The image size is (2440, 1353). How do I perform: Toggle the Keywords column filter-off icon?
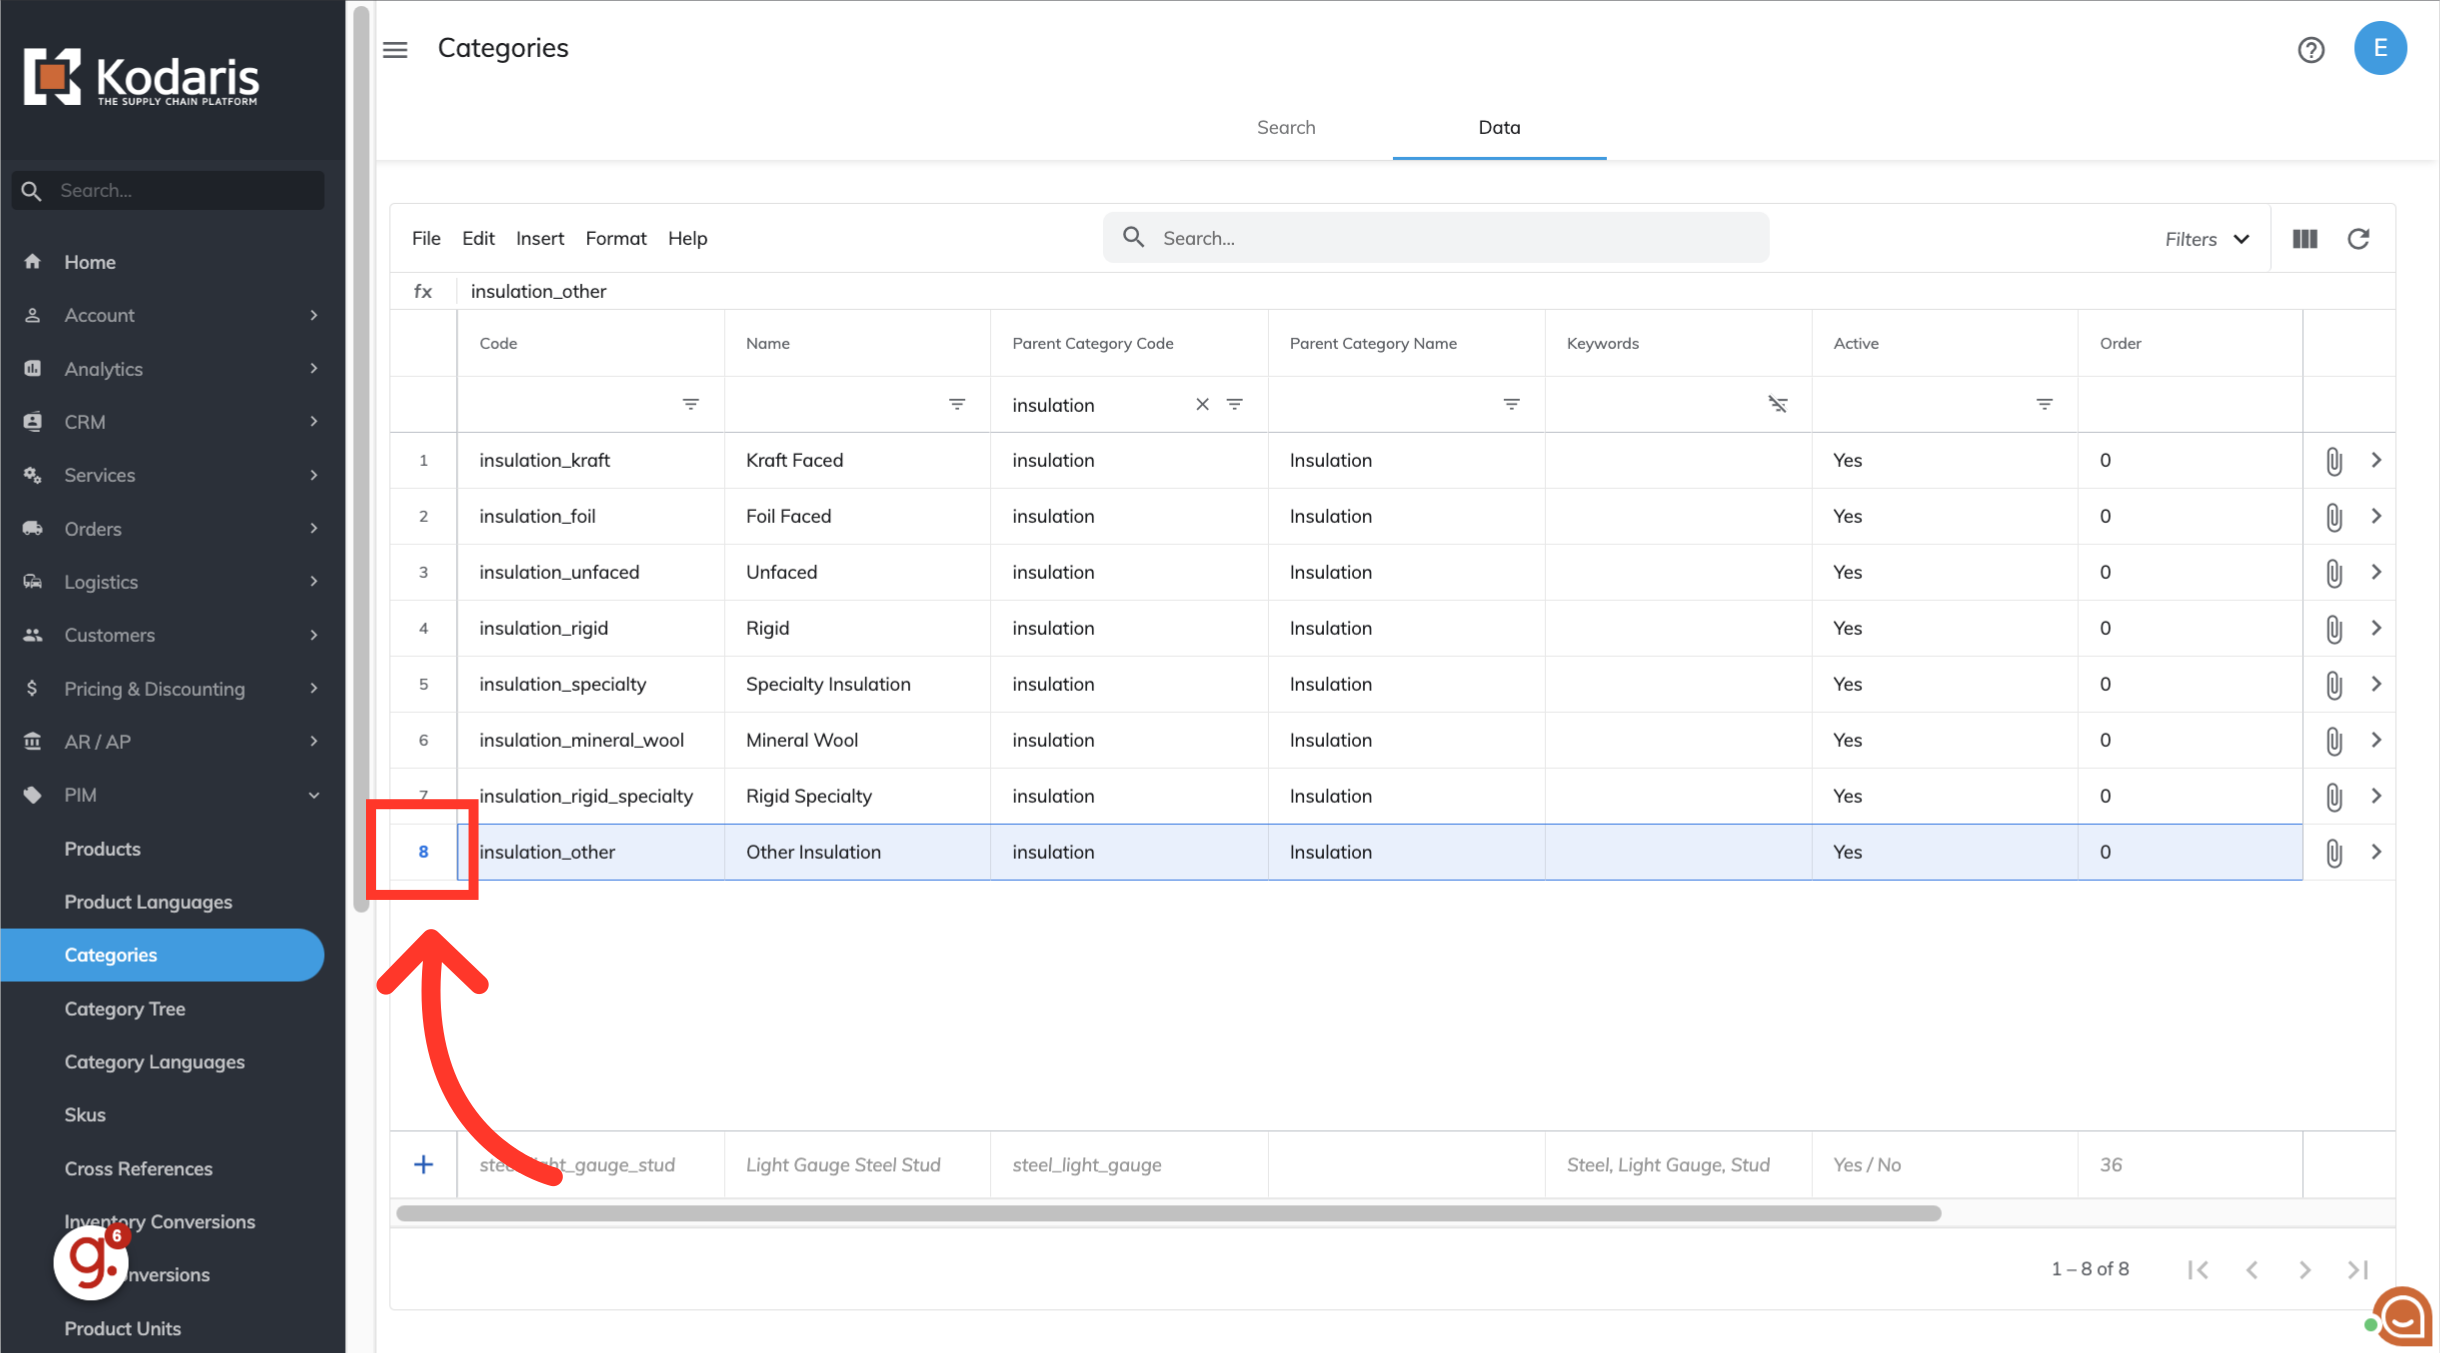1777,404
